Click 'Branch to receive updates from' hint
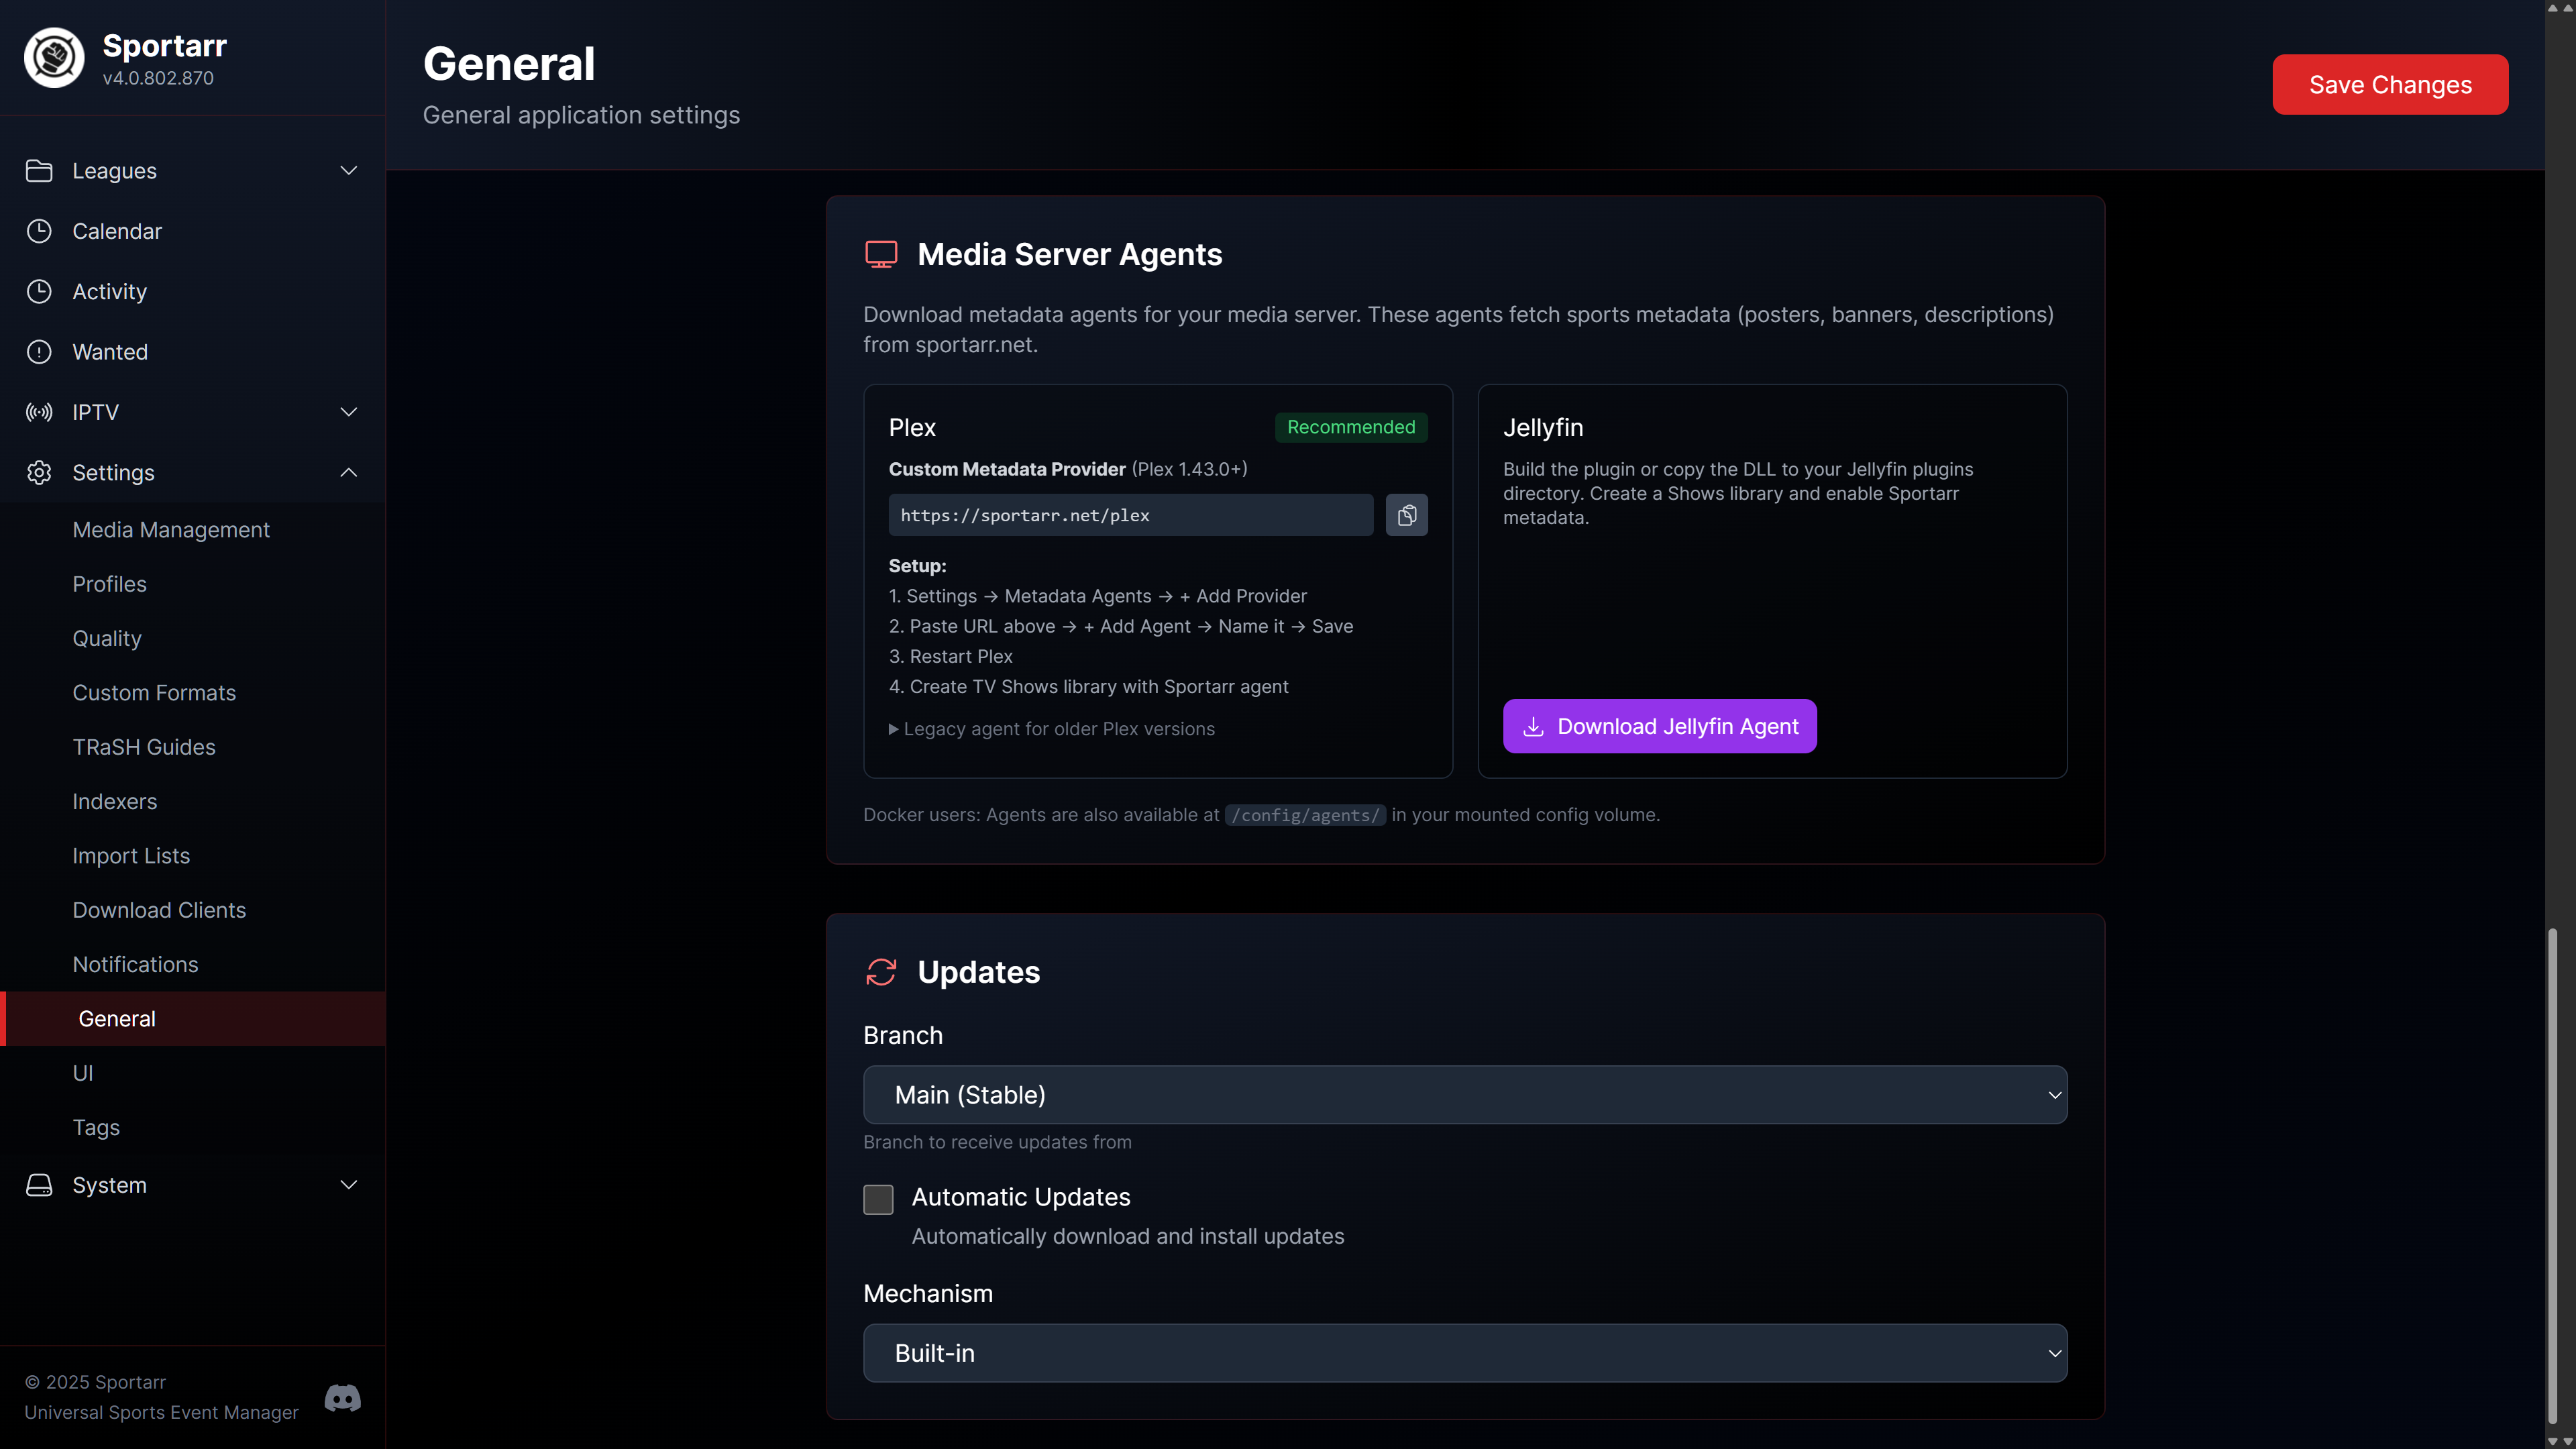This screenshot has height=1449, width=2576. pyautogui.click(x=997, y=1142)
